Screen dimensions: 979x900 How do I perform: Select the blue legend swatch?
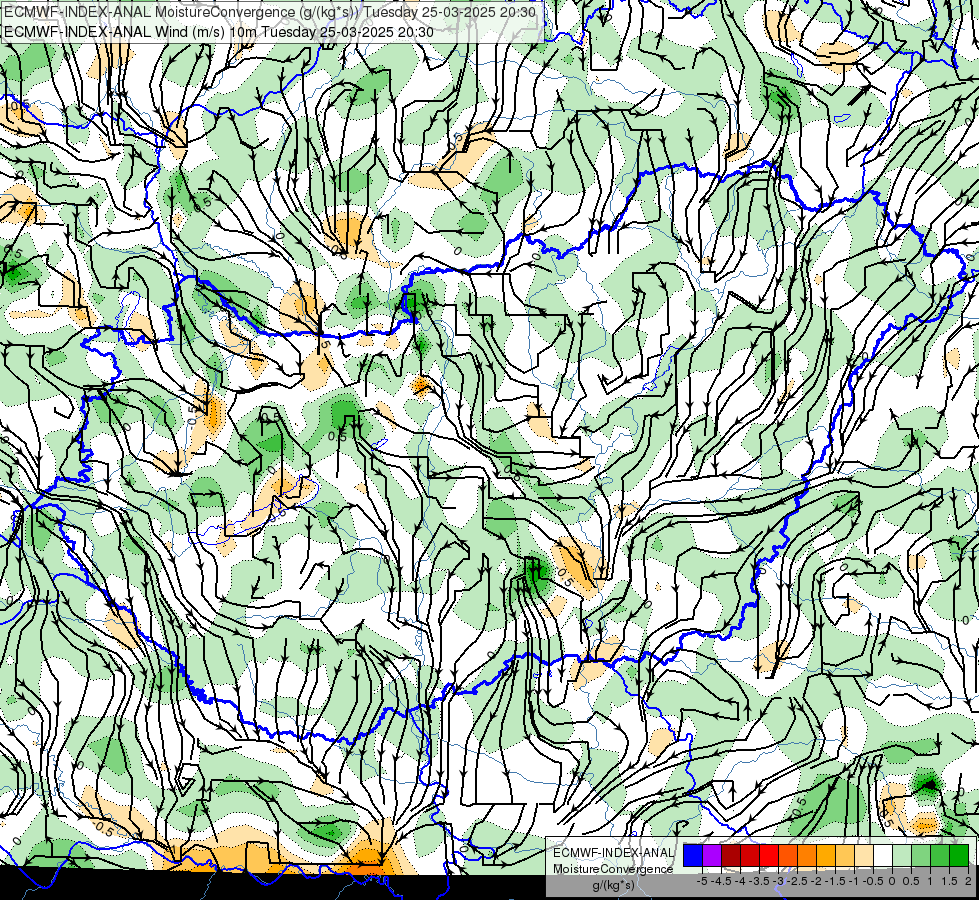(693, 856)
